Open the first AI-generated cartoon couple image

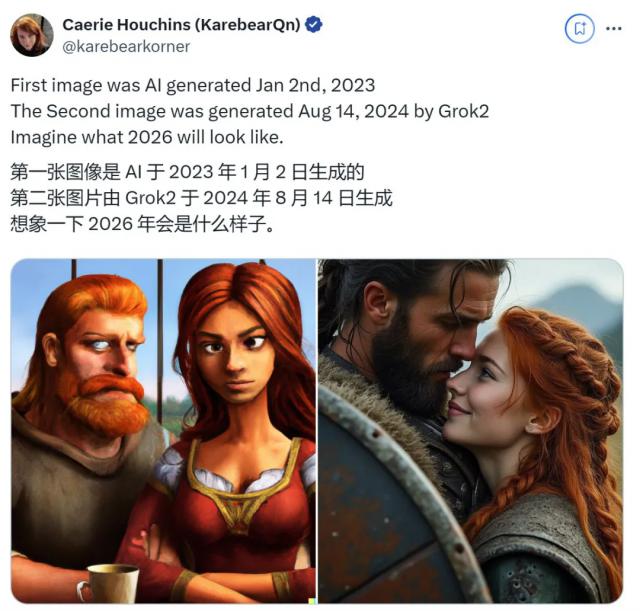click(x=163, y=431)
